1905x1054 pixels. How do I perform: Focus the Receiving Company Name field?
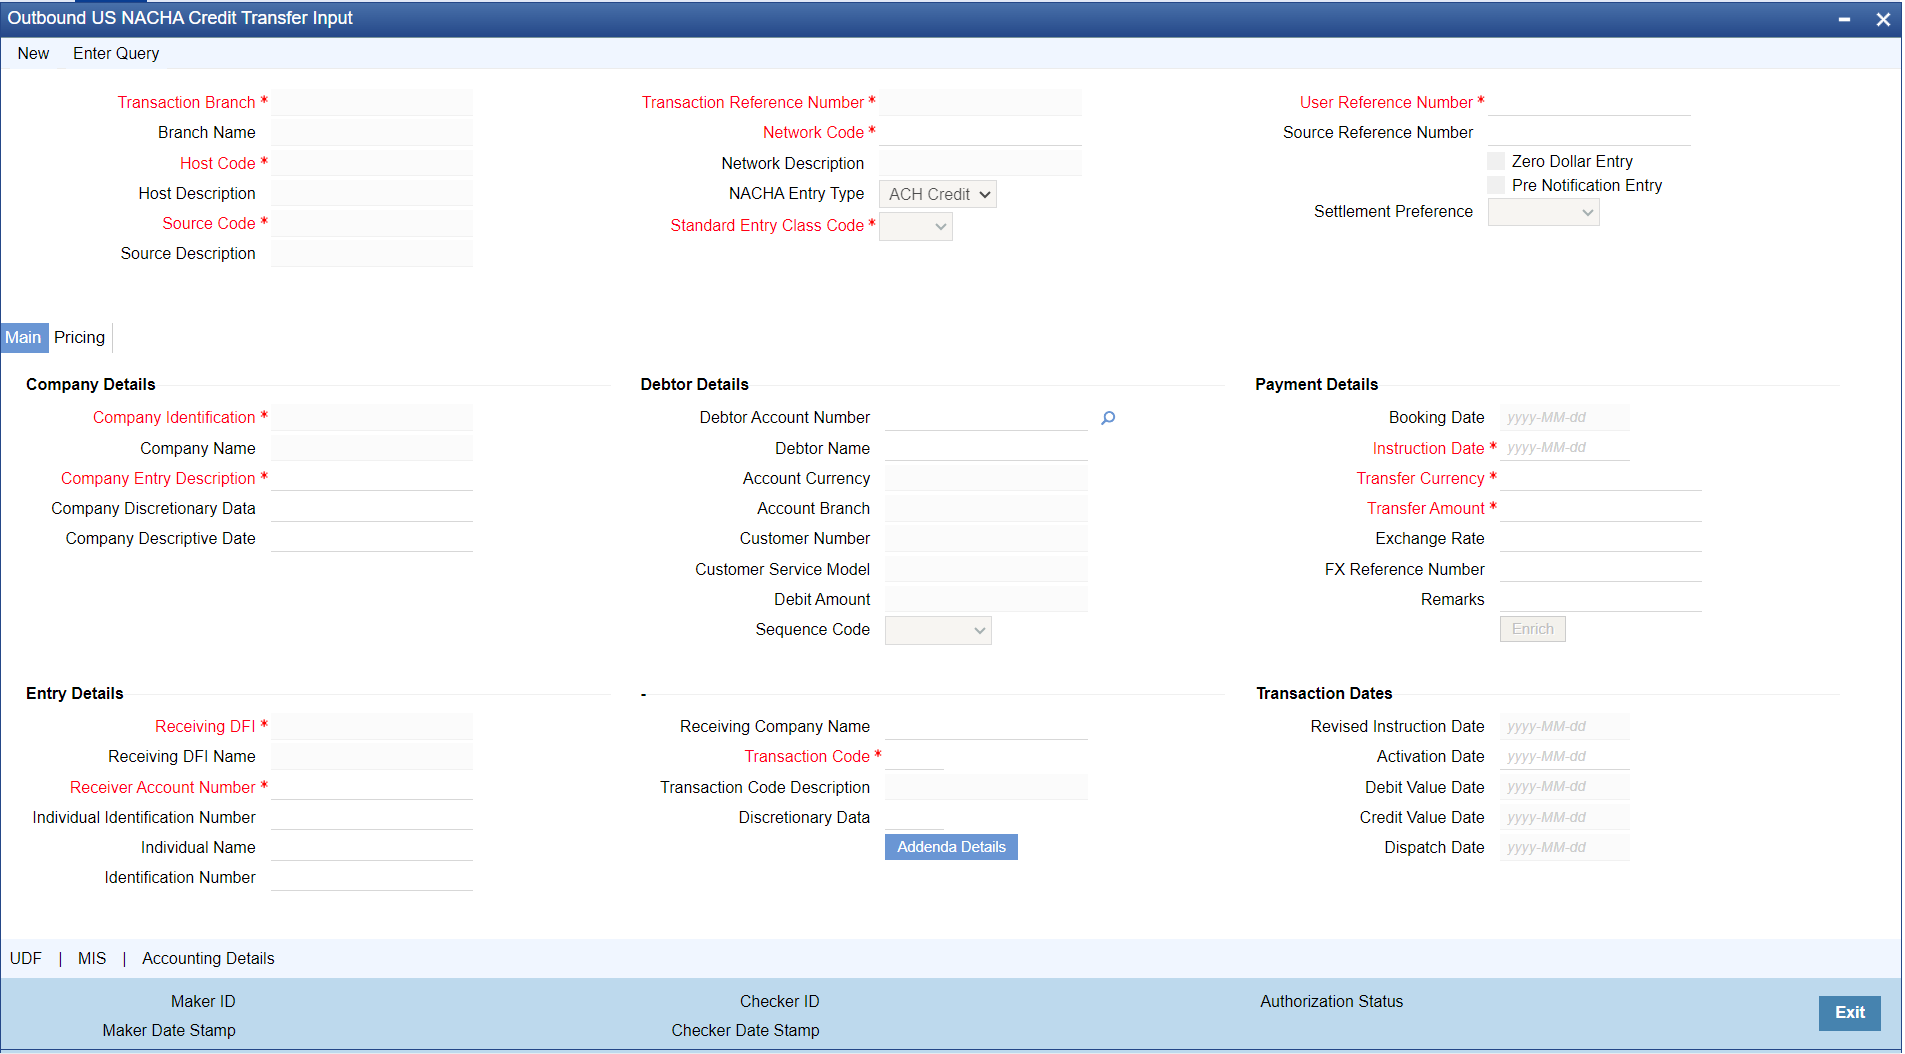[986, 727]
